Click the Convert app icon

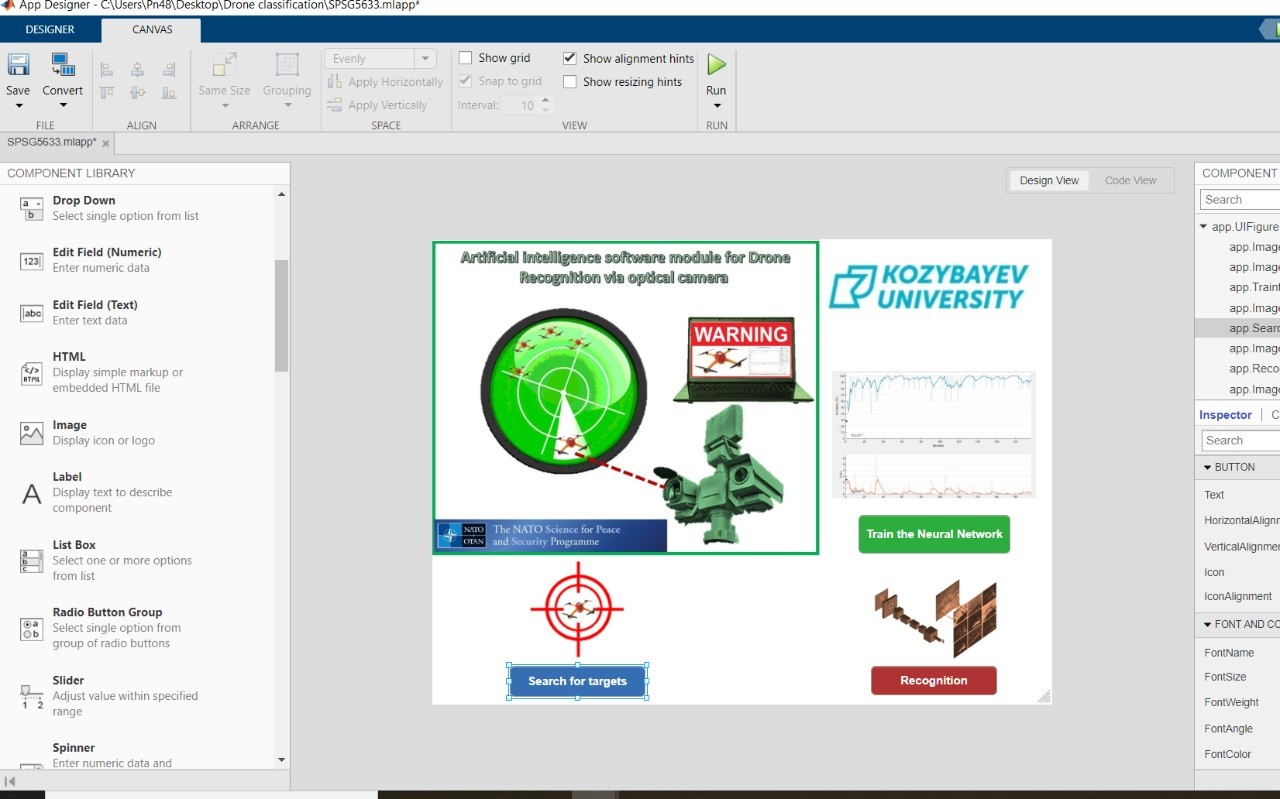(63, 65)
